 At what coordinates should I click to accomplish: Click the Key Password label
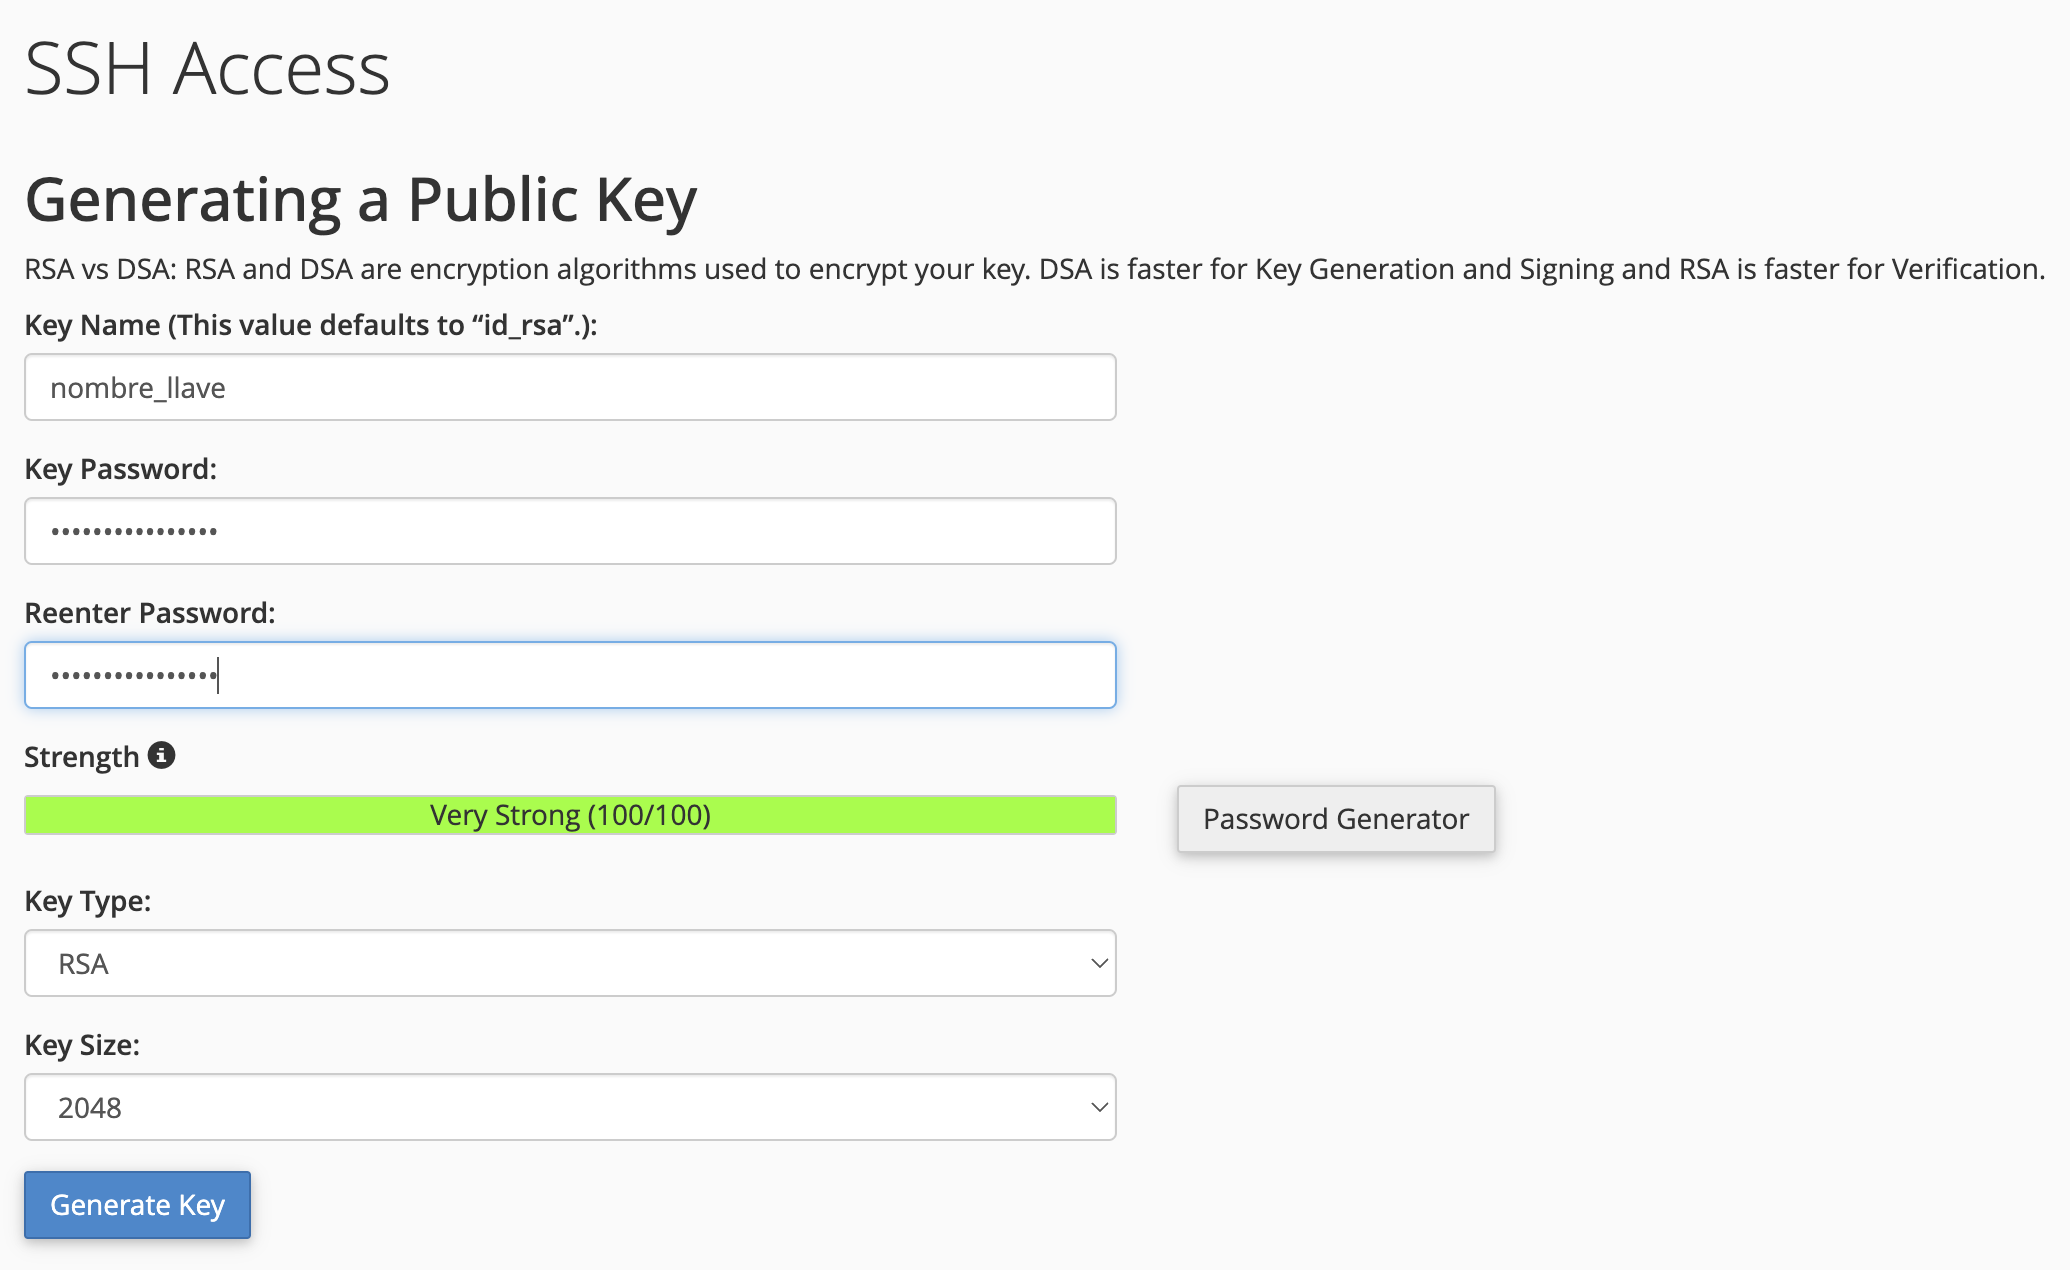[x=120, y=469]
